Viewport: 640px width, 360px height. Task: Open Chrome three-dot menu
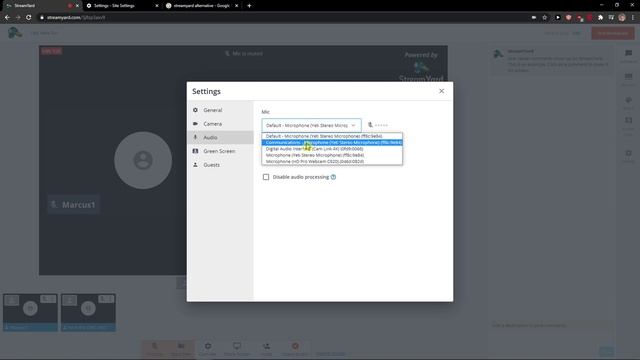(x=633, y=18)
